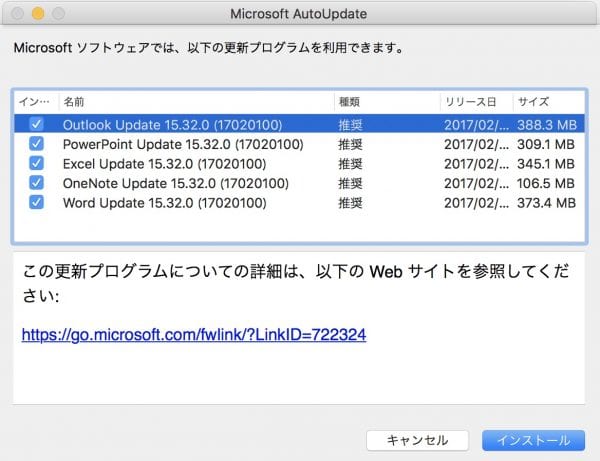Image resolution: width=600 pixels, height=461 pixels.
Task: Click the 373.4 MB size value
Action: (546, 203)
